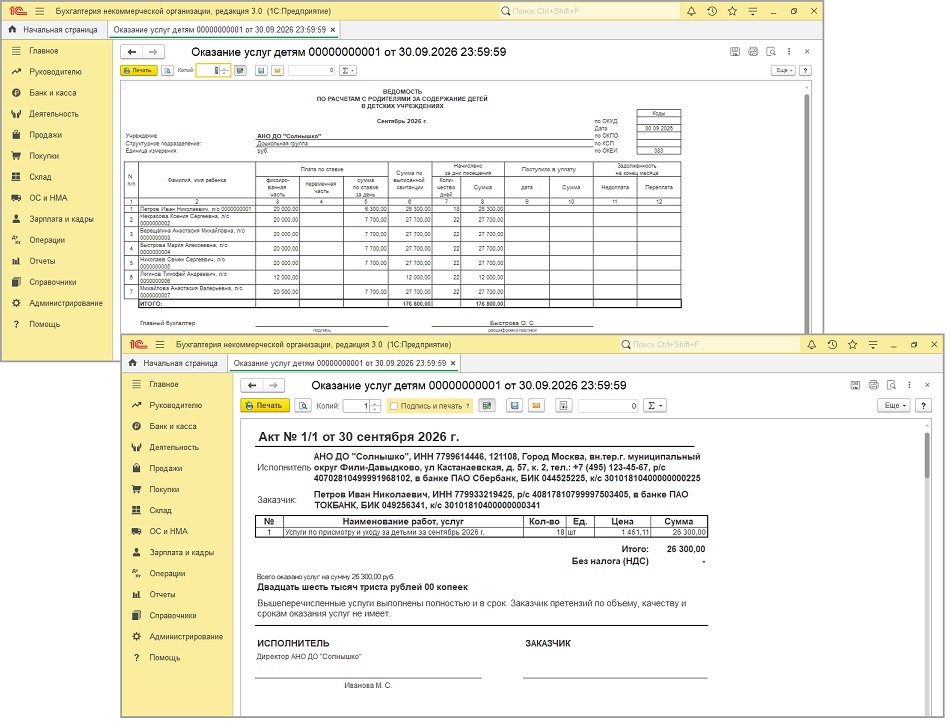Screen dimensions: 950x724
Task: Click printer icon at top right of back form
Action: pos(753,51)
